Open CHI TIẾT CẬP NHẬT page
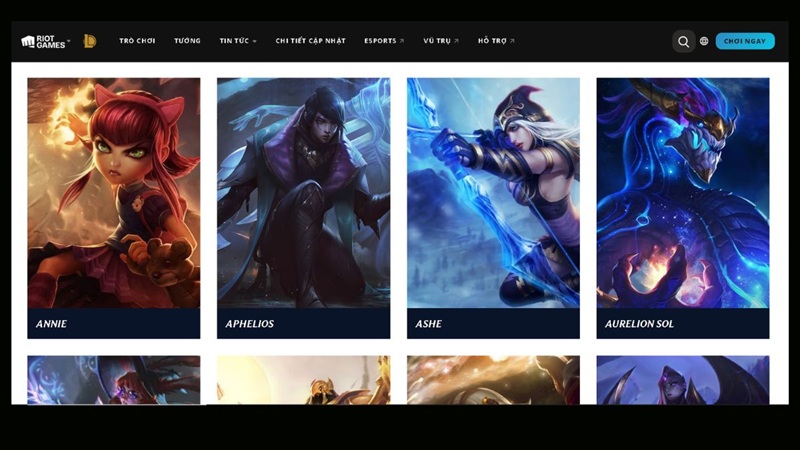 pos(311,41)
